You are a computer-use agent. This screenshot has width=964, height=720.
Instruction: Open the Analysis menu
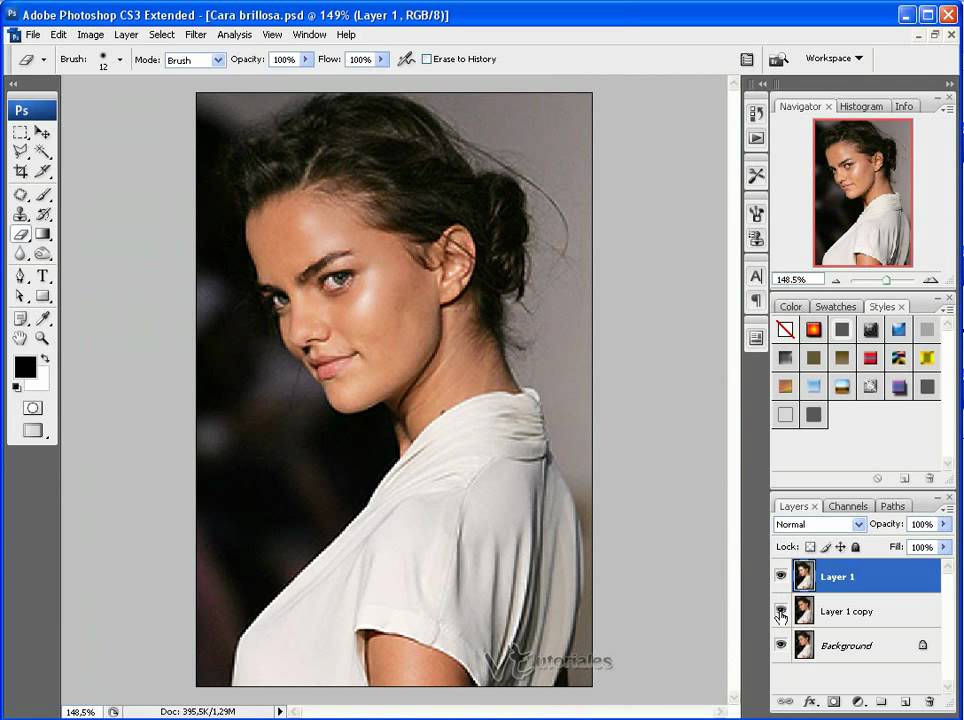(234, 34)
